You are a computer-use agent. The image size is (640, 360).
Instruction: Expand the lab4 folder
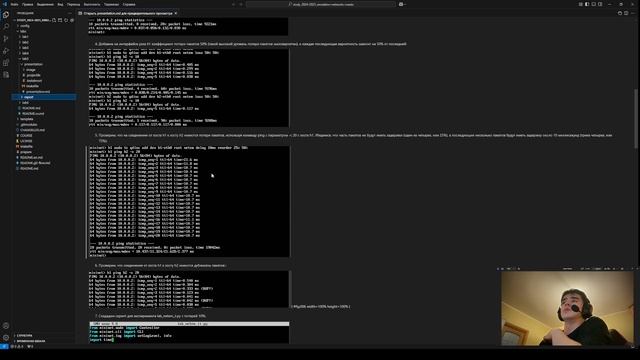tap(25, 53)
